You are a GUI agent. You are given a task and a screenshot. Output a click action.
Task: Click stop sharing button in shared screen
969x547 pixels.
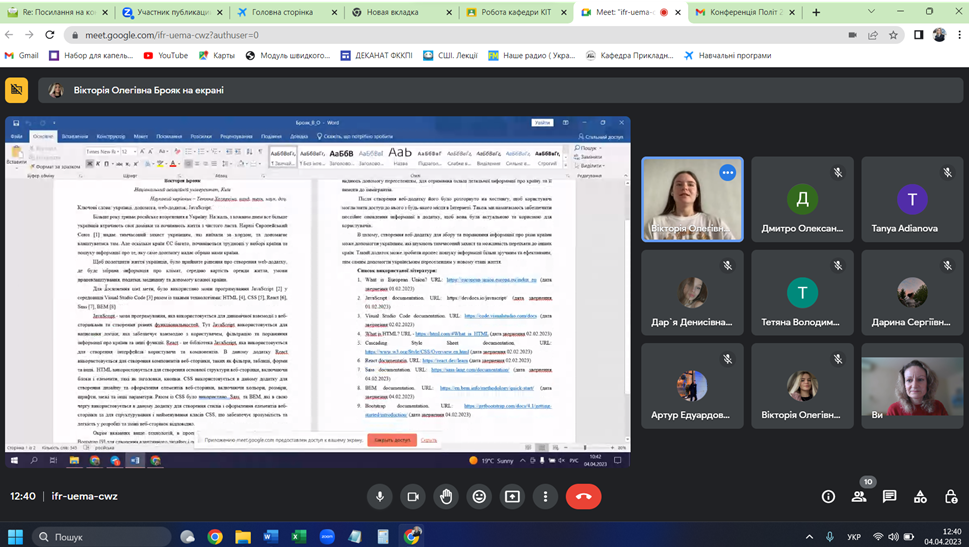click(x=392, y=440)
